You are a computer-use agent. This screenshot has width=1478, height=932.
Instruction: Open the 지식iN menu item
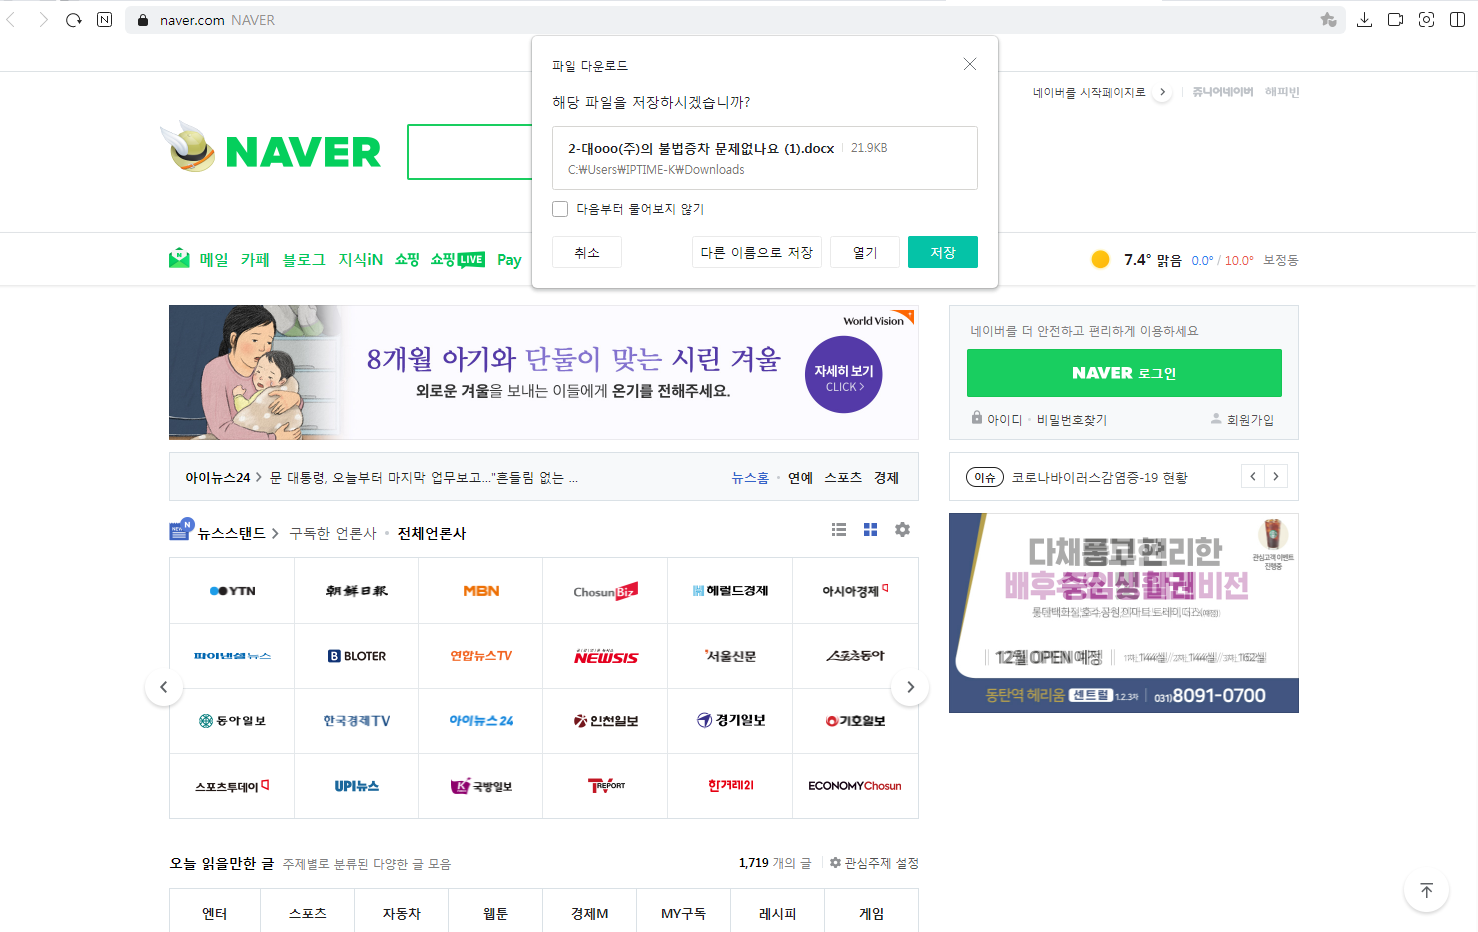361,260
